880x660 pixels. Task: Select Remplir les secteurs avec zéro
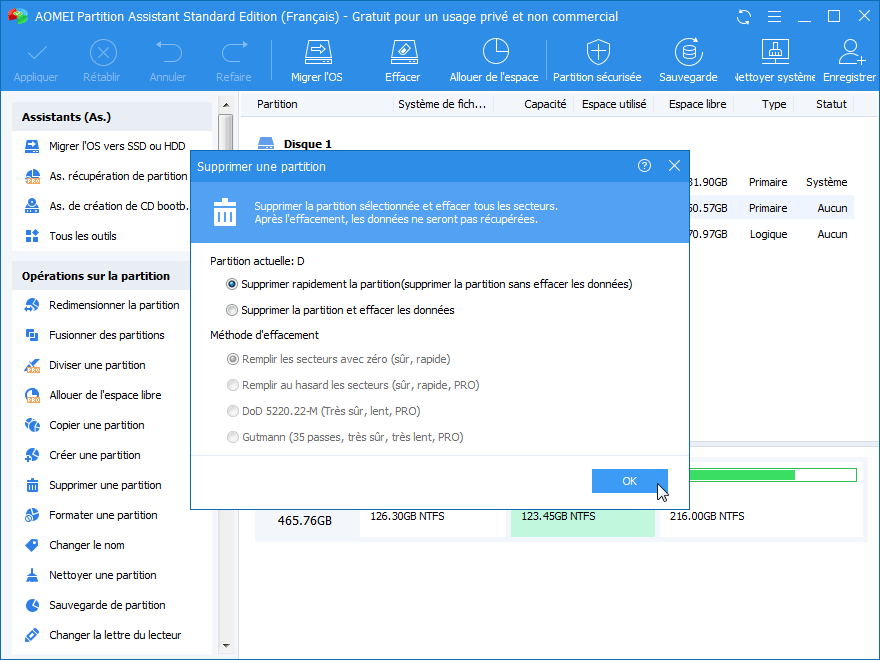338,359
